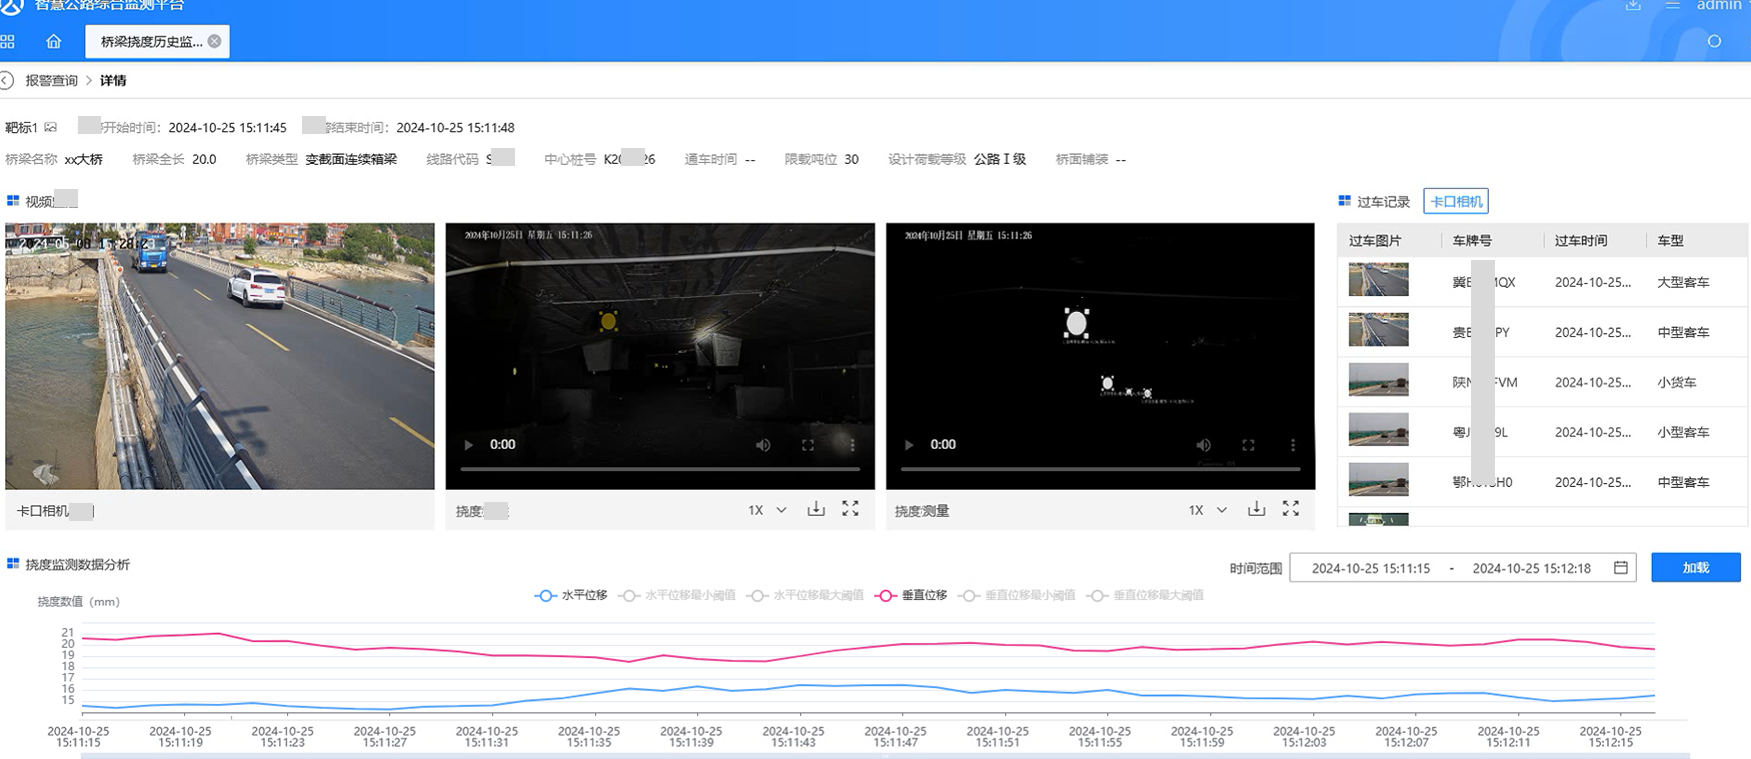Open the app grid menu icon

[8, 42]
